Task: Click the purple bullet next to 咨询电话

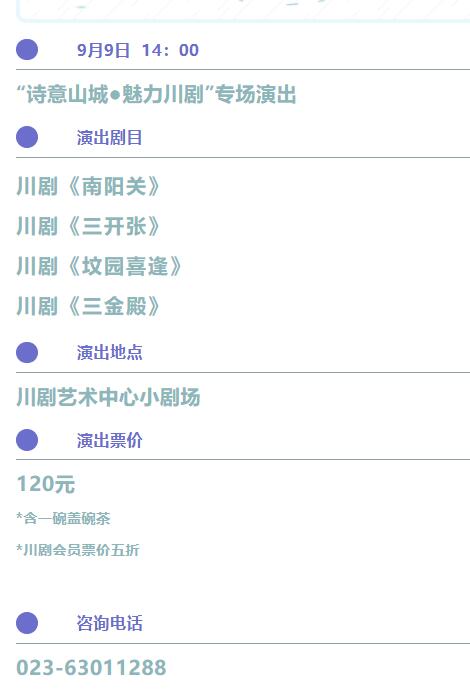Action: coord(27,623)
